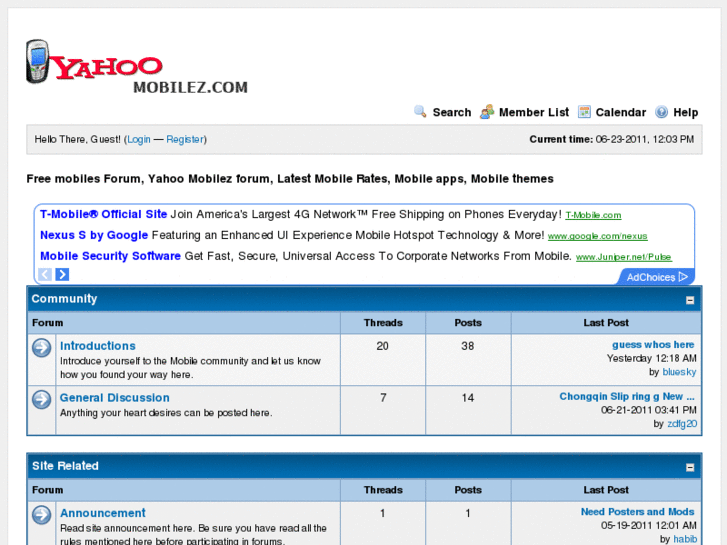Image resolution: width=727 pixels, height=545 pixels.
Task: Collapse the Community category
Action: coord(690,300)
